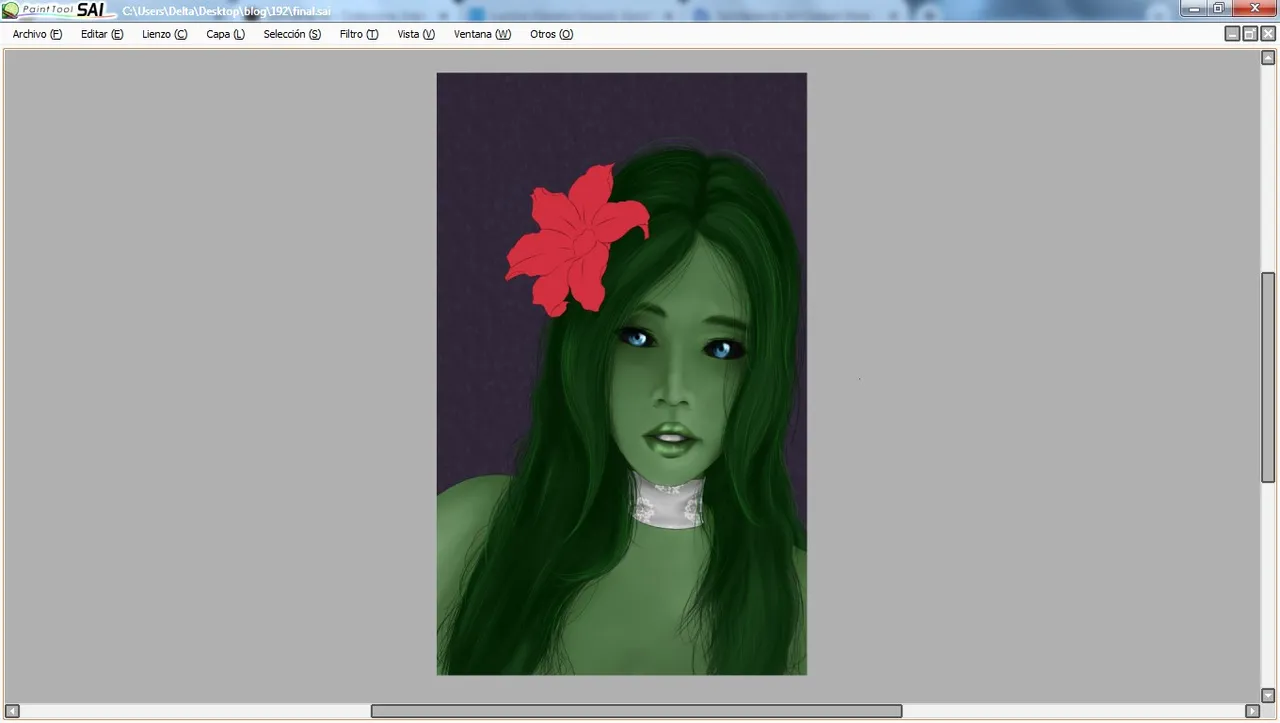This screenshot has height=723, width=1280.
Task: Click the horizontal scrollbar thumb
Action: click(636, 711)
